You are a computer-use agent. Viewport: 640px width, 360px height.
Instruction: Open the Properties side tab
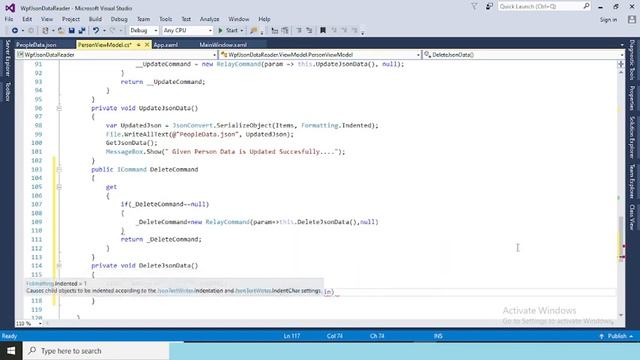tap(632, 98)
